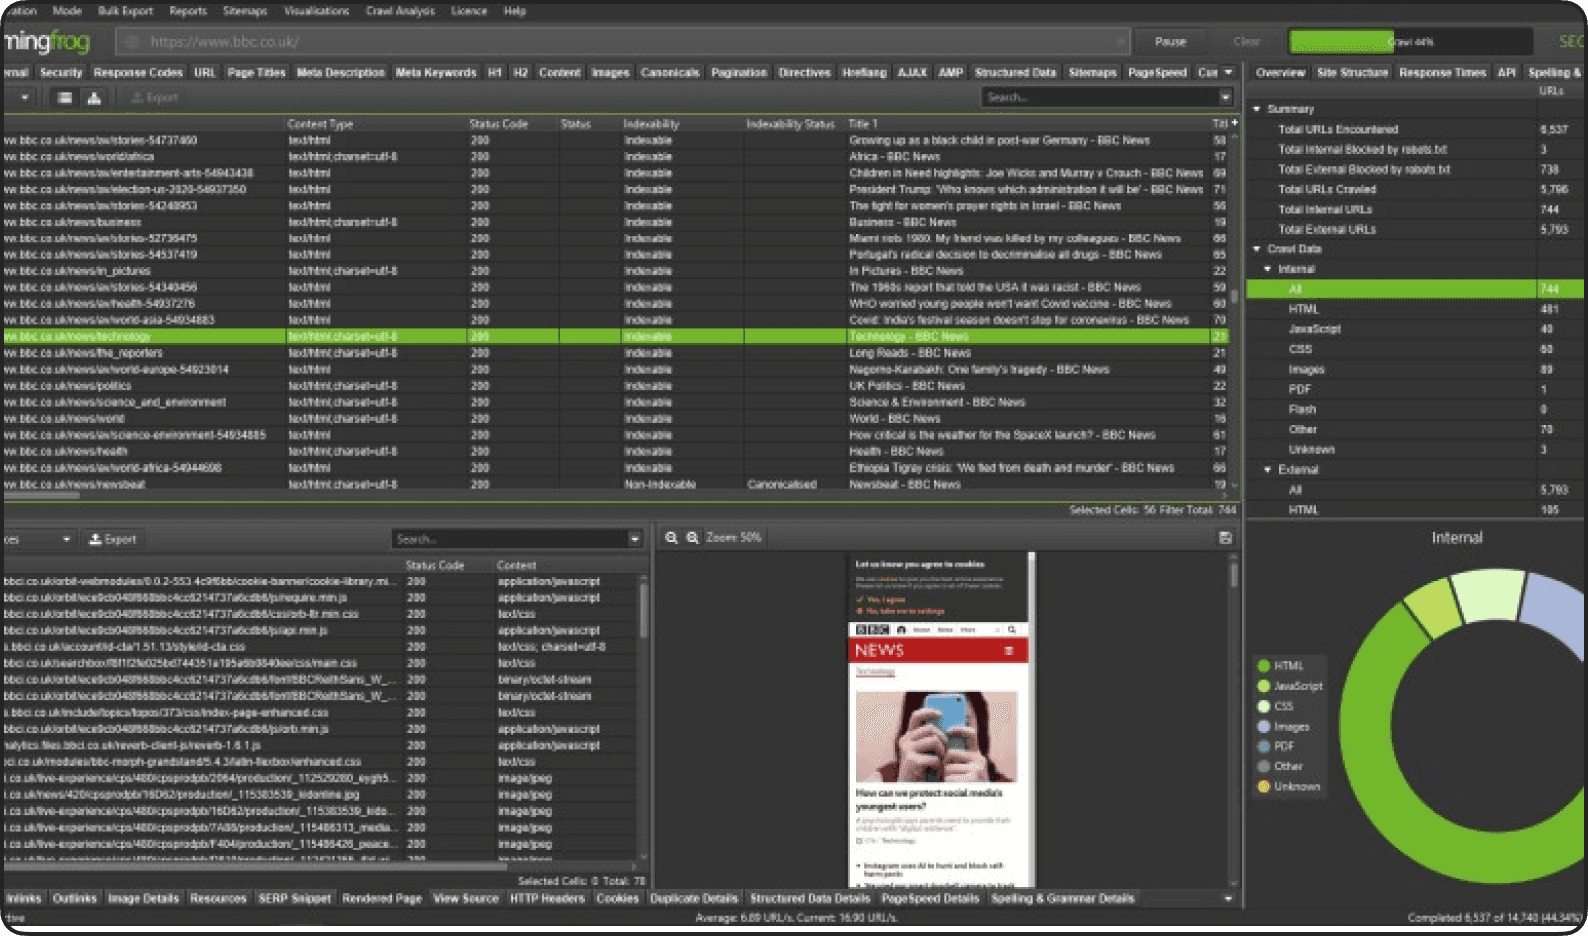Image resolution: width=1588 pixels, height=936 pixels.
Task: Collapse the External tree node
Action: [x=1268, y=470]
